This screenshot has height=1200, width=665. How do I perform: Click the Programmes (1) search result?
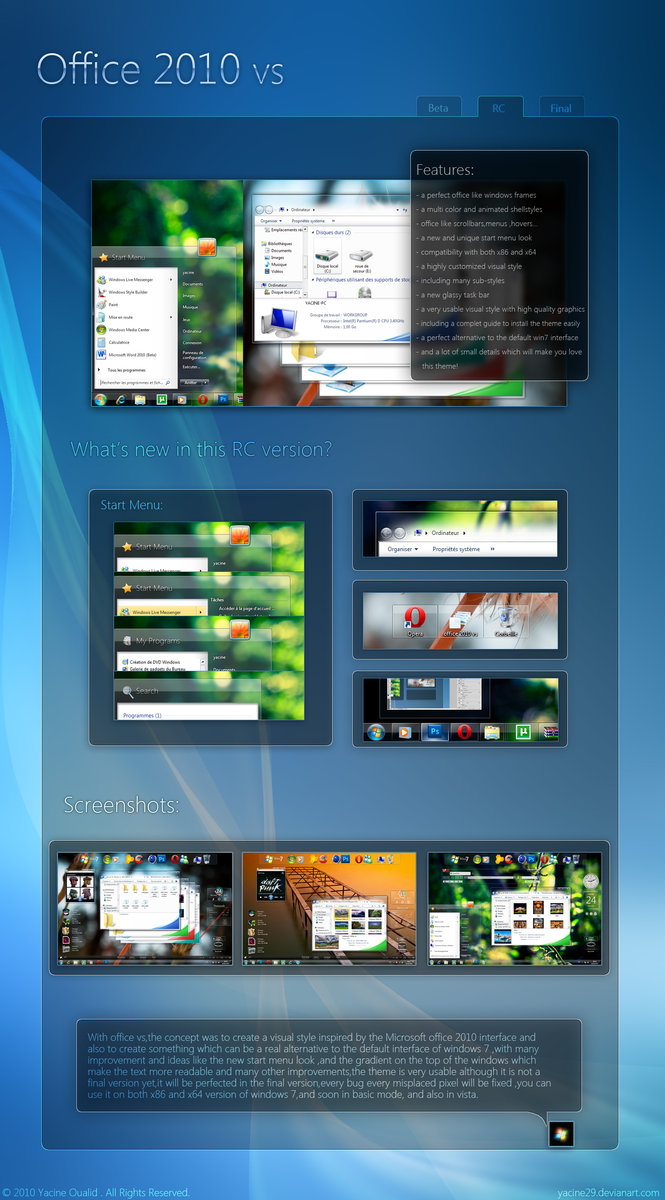click(x=142, y=716)
